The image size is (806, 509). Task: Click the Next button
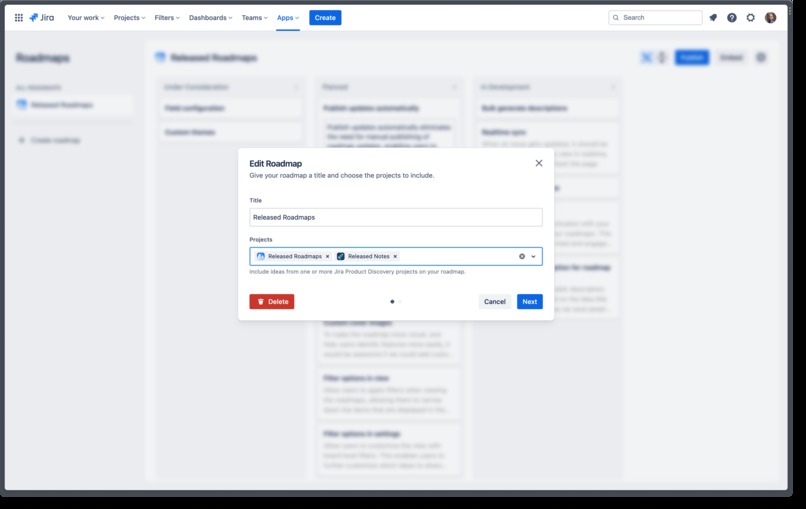(x=529, y=301)
